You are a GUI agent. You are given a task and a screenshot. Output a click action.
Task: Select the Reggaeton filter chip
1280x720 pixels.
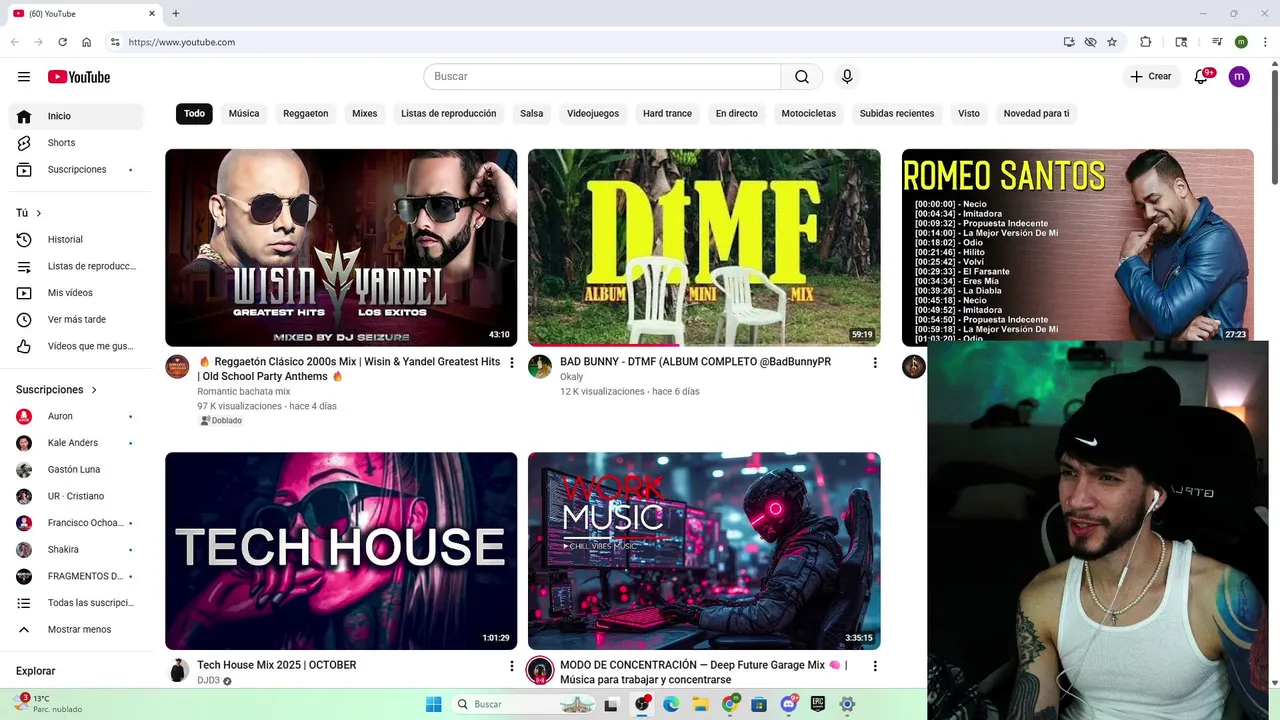[x=305, y=114]
